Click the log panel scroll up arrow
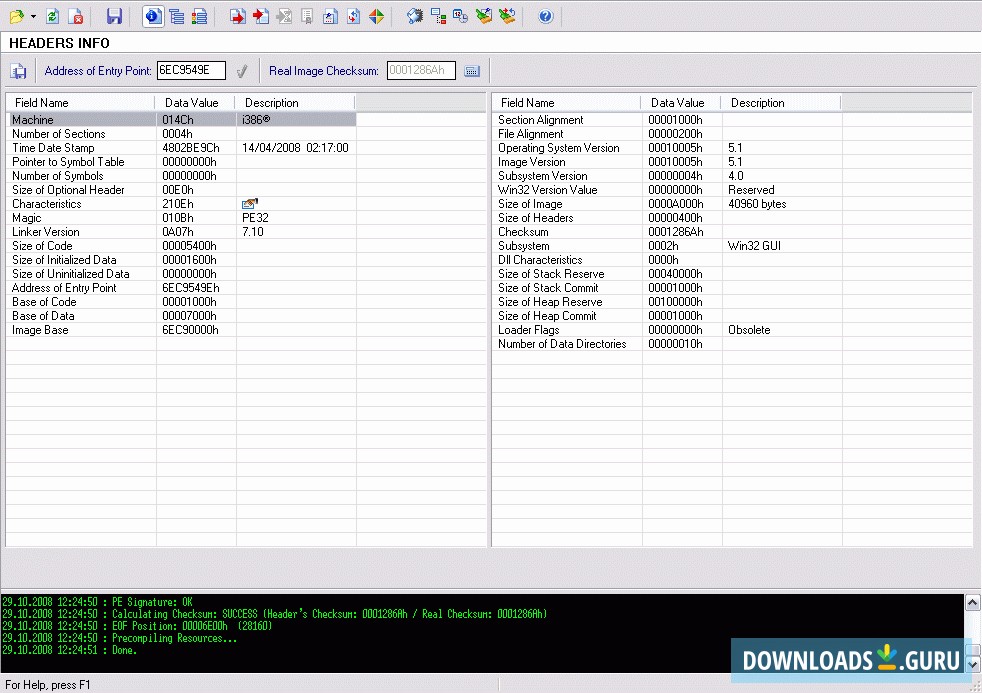The height and width of the screenshot is (693, 982). click(972, 602)
